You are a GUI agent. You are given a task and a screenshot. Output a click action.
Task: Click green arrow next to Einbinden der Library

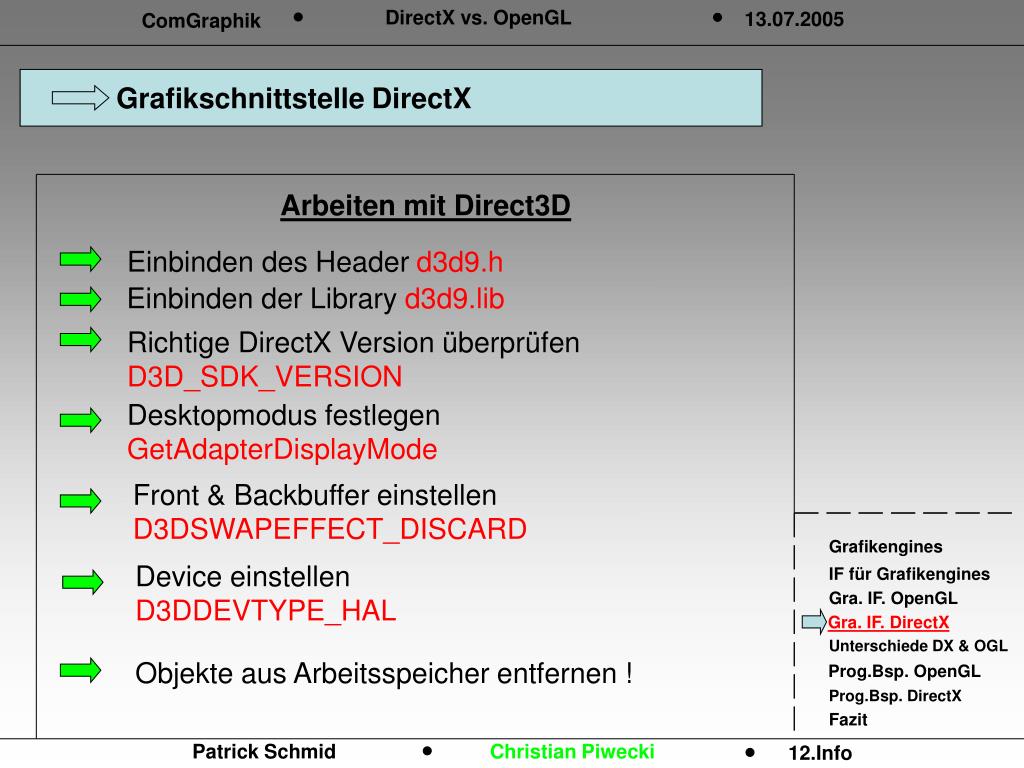(80, 299)
